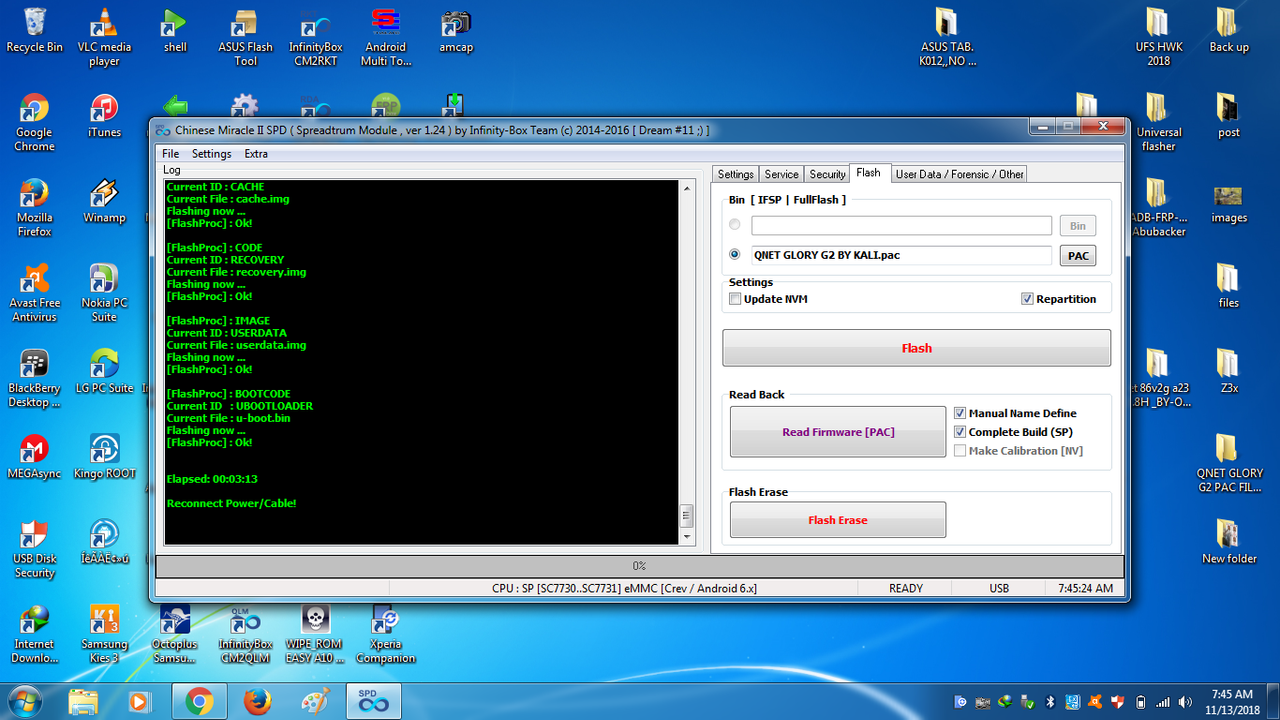Switch to User Data / Forensic / Other tab
Viewport: 1280px width, 720px height.
(x=959, y=174)
